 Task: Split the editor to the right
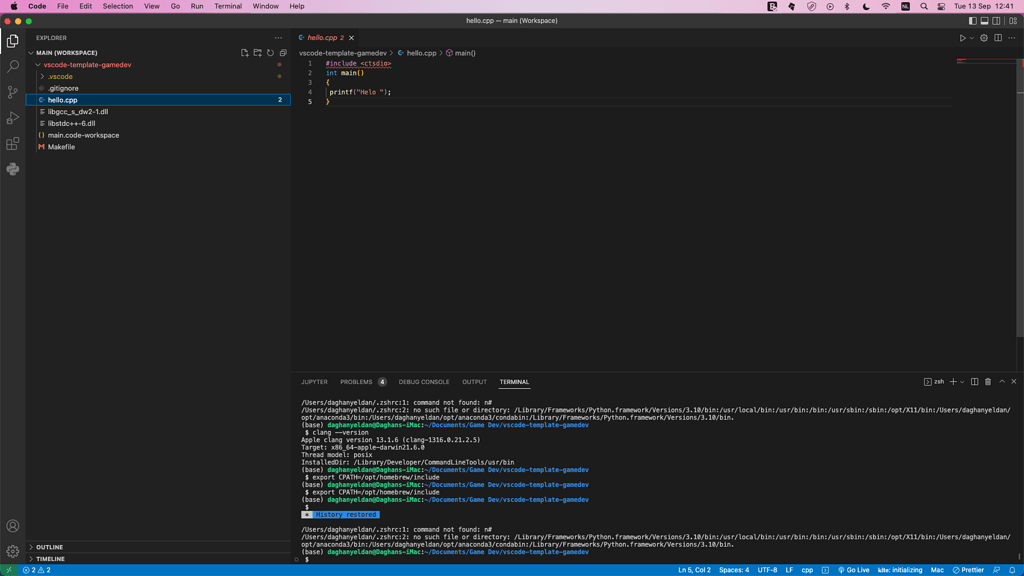pyautogui.click(x=998, y=38)
